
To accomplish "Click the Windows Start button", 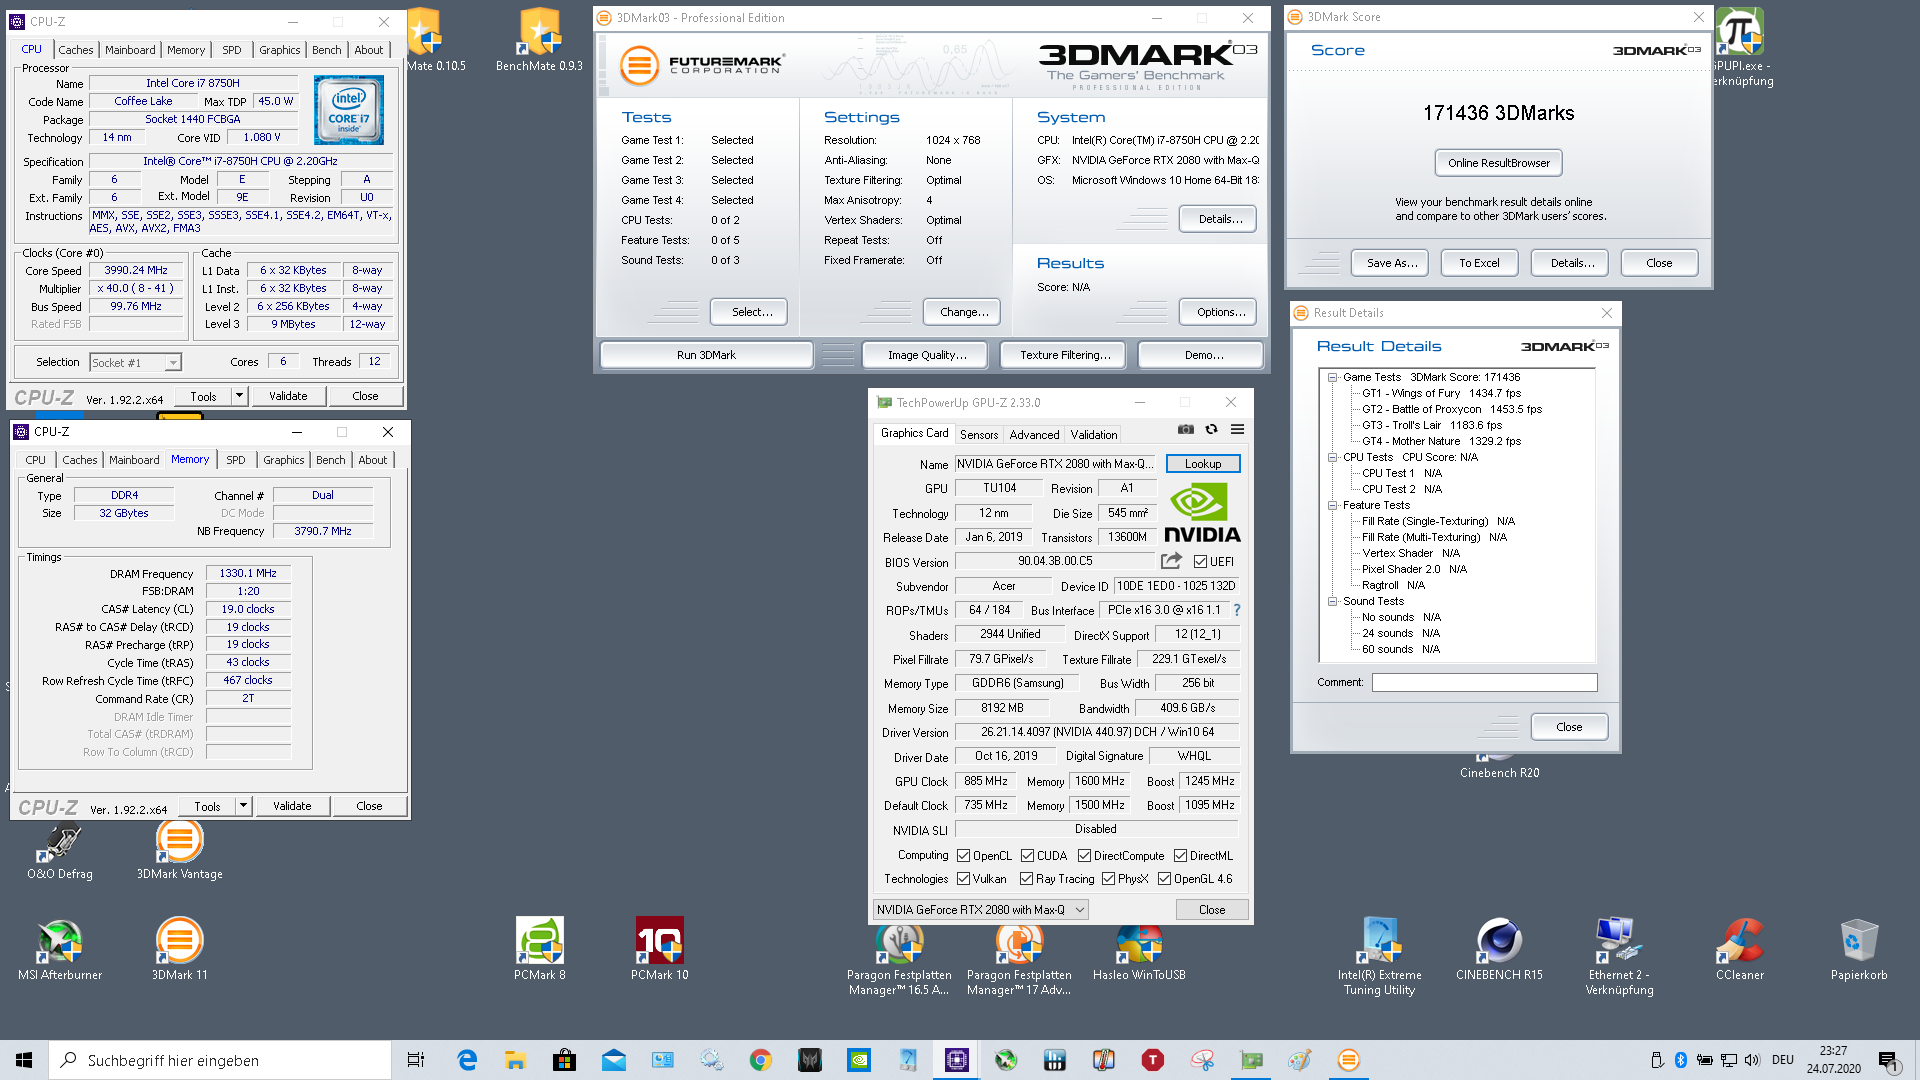I will pyautogui.click(x=24, y=1060).
